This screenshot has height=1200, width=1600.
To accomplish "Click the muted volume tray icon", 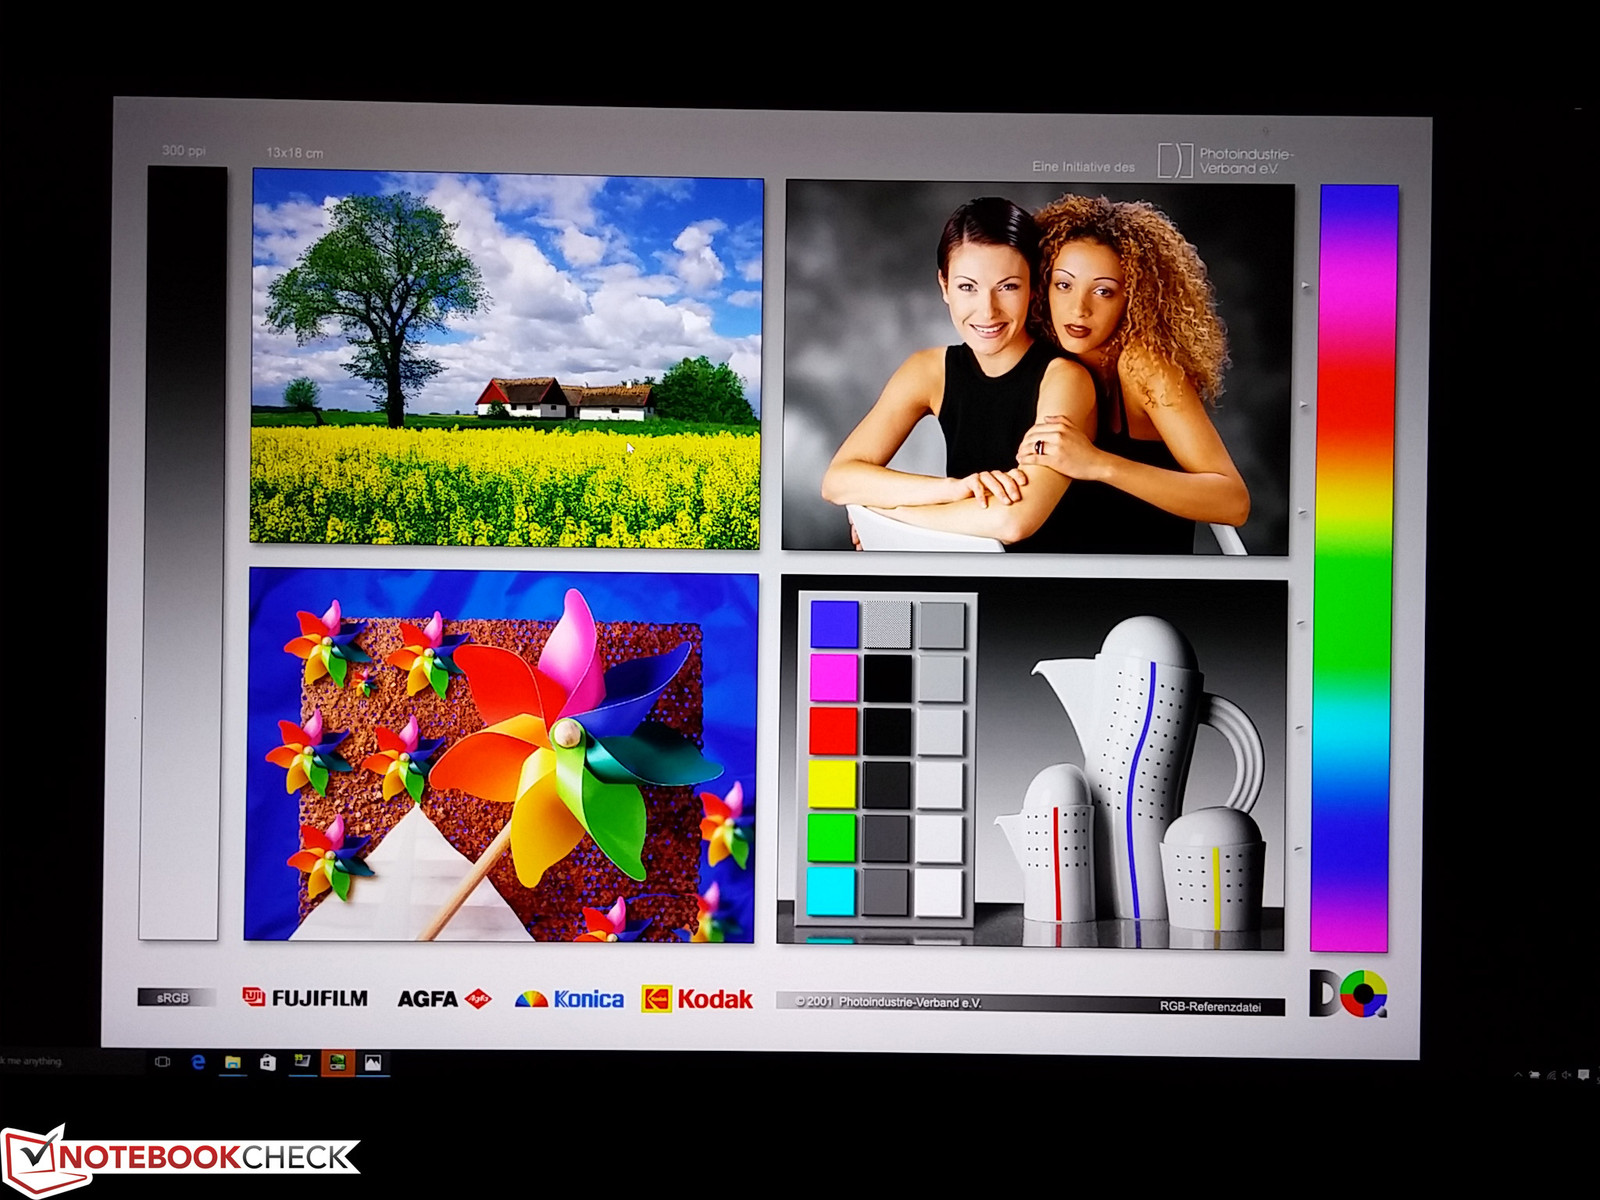I will 1566,1075.
